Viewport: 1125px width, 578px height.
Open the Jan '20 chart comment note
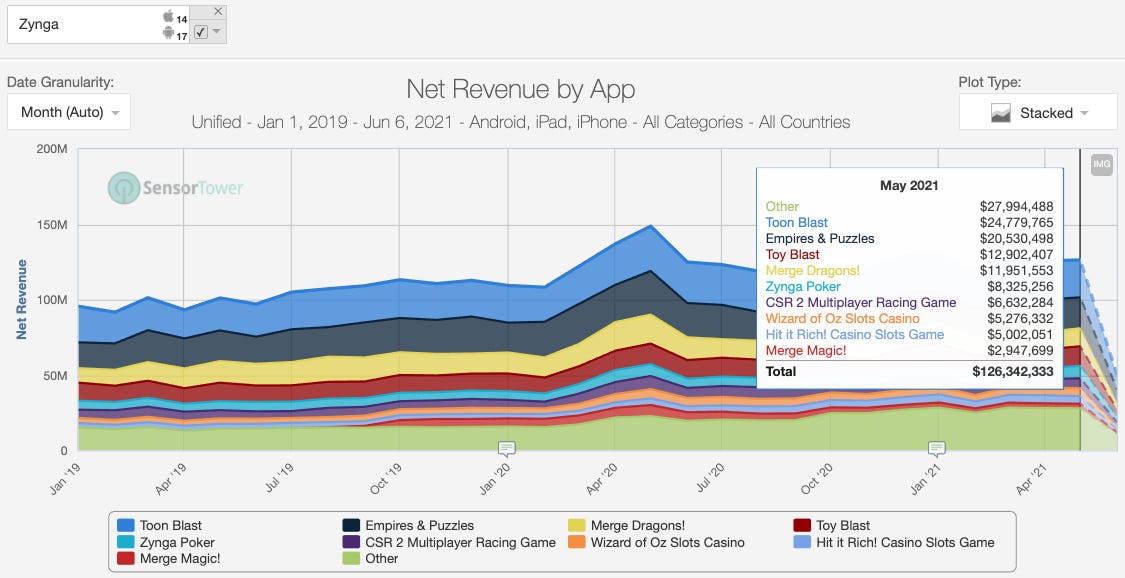click(x=507, y=449)
